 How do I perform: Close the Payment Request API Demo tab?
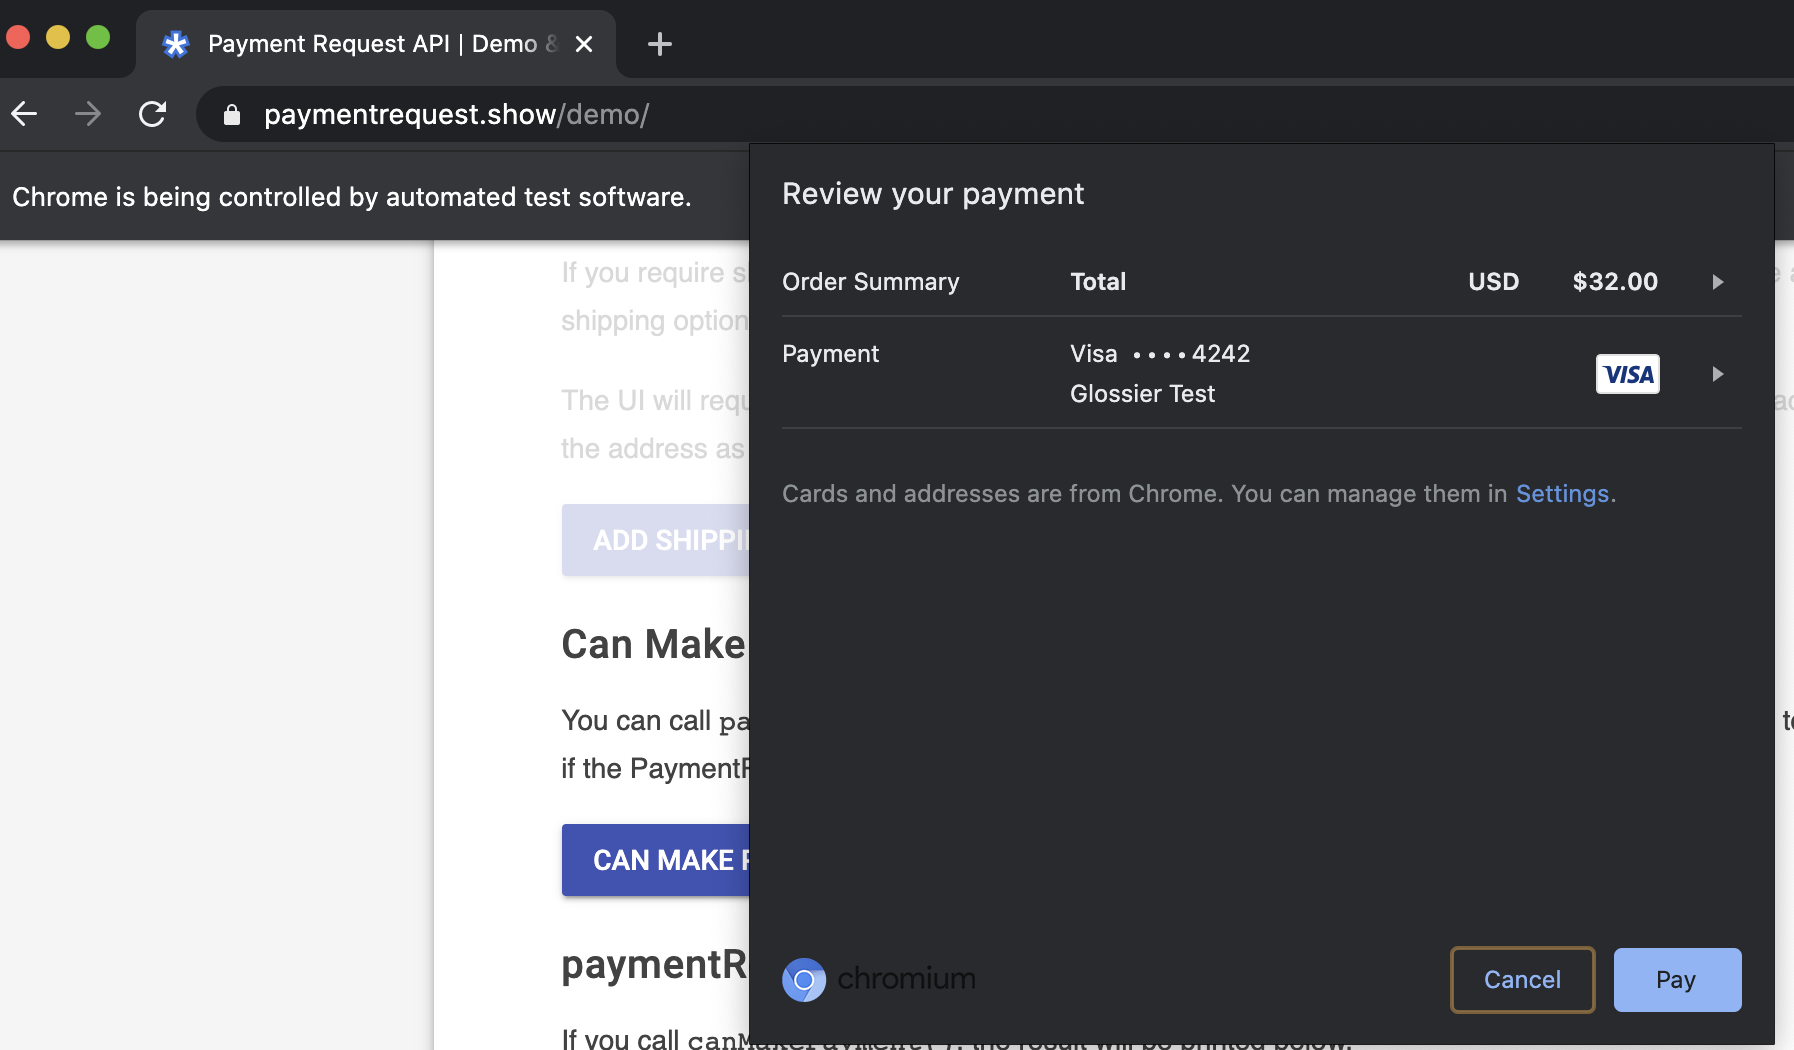[585, 43]
